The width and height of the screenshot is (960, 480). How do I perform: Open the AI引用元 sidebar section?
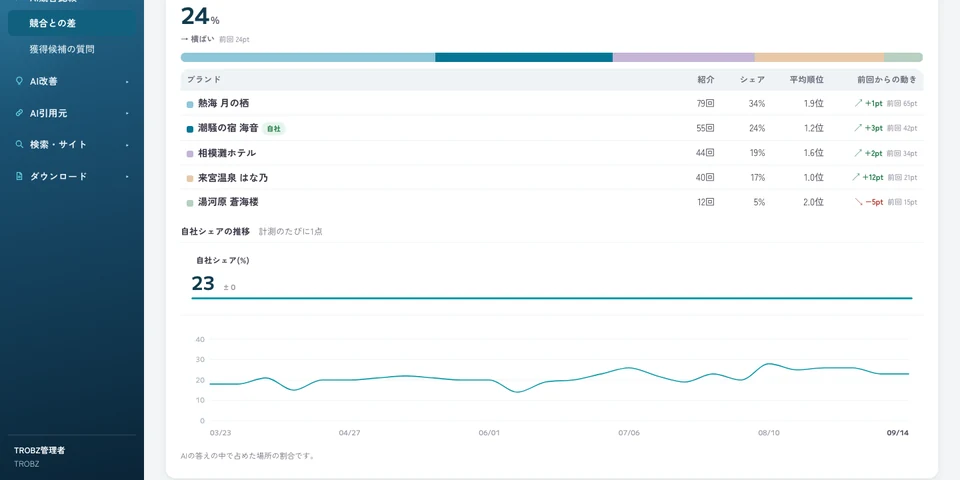click(72, 113)
